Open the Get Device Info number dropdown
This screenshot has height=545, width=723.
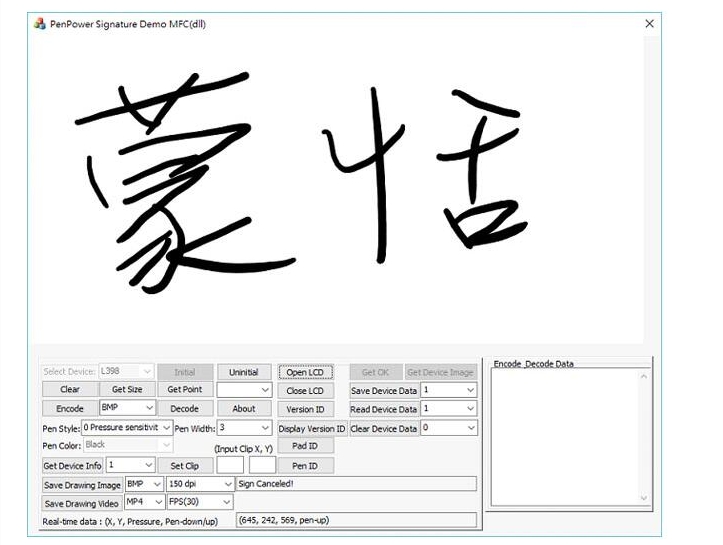tap(130, 465)
